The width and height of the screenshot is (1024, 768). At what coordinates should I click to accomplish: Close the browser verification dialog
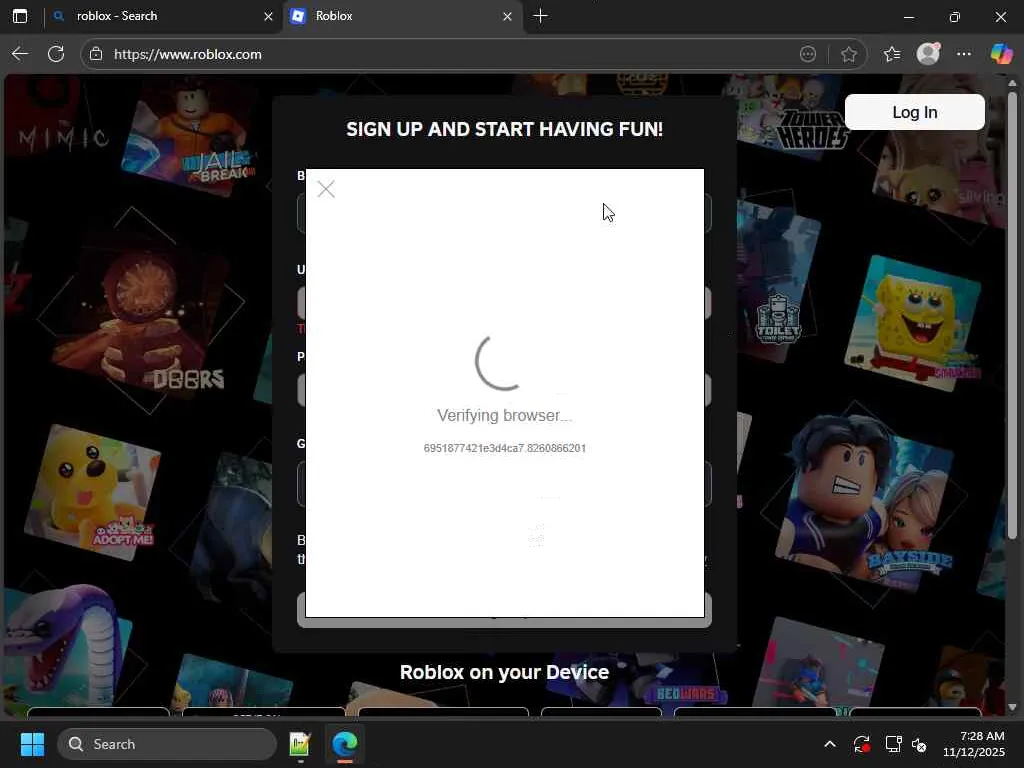[x=326, y=189]
